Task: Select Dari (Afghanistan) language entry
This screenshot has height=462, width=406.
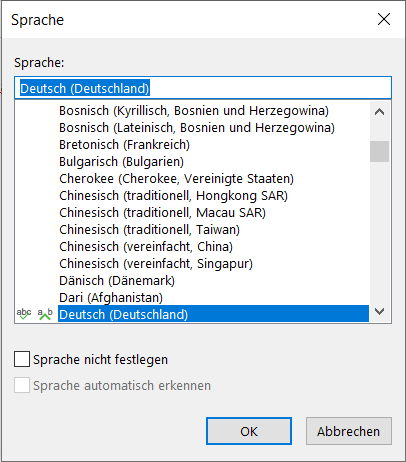Action: [x=111, y=297]
